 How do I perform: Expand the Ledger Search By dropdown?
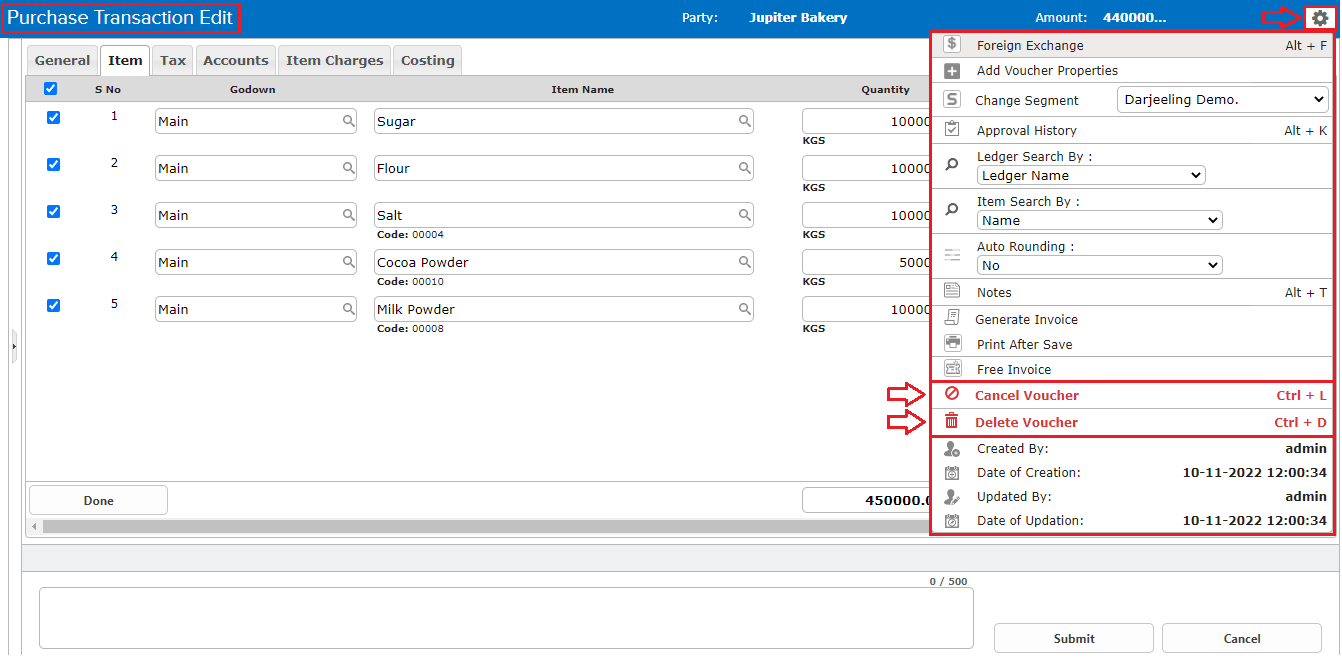click(x=1090, y=175)
